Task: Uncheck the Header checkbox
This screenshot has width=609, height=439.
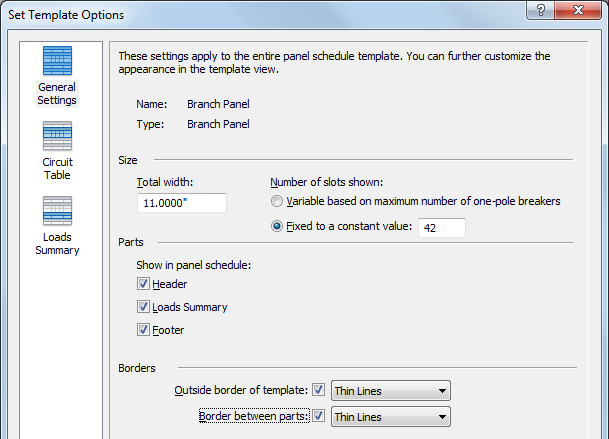Action: [x=143, y=284]
